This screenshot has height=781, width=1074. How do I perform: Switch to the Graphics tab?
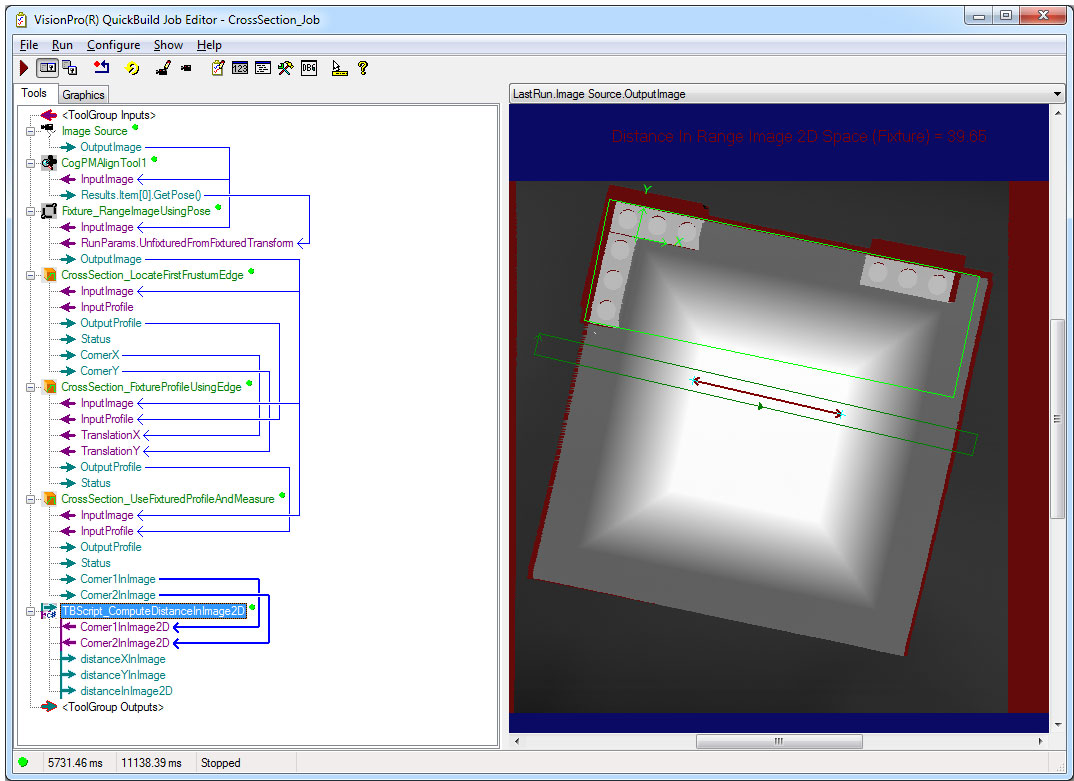click(x=83, y=95)
